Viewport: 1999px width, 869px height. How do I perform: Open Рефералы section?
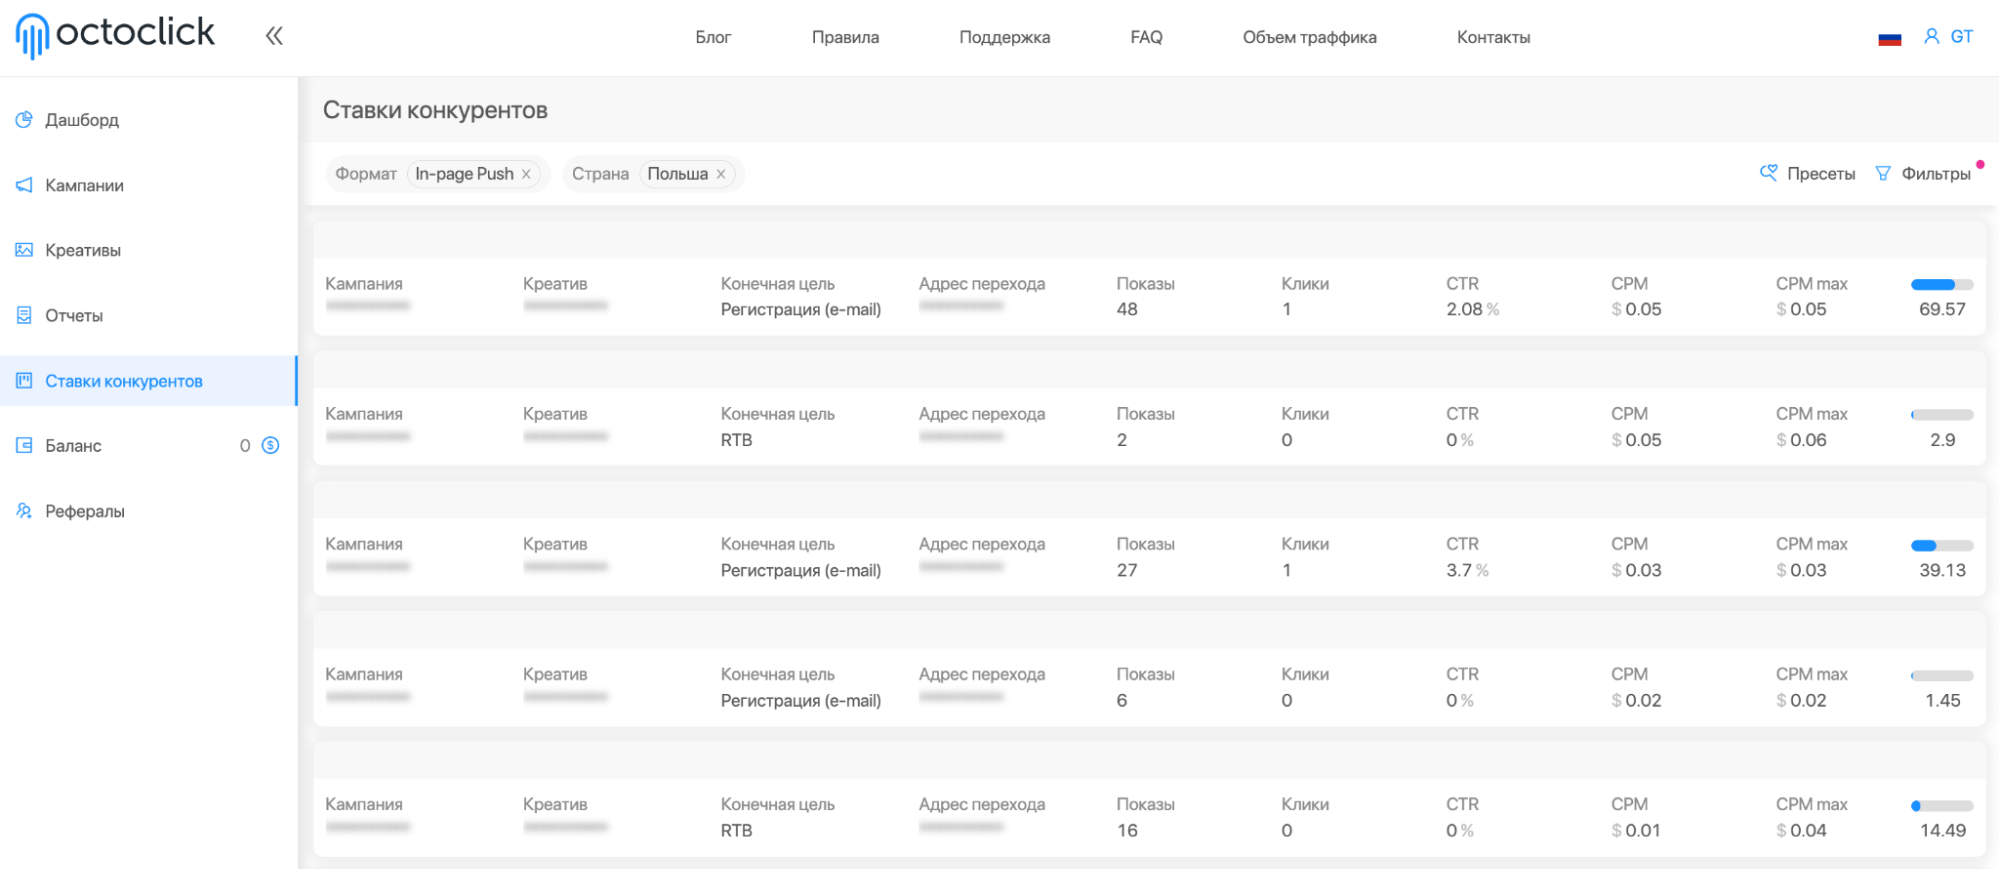coord(85,511)
